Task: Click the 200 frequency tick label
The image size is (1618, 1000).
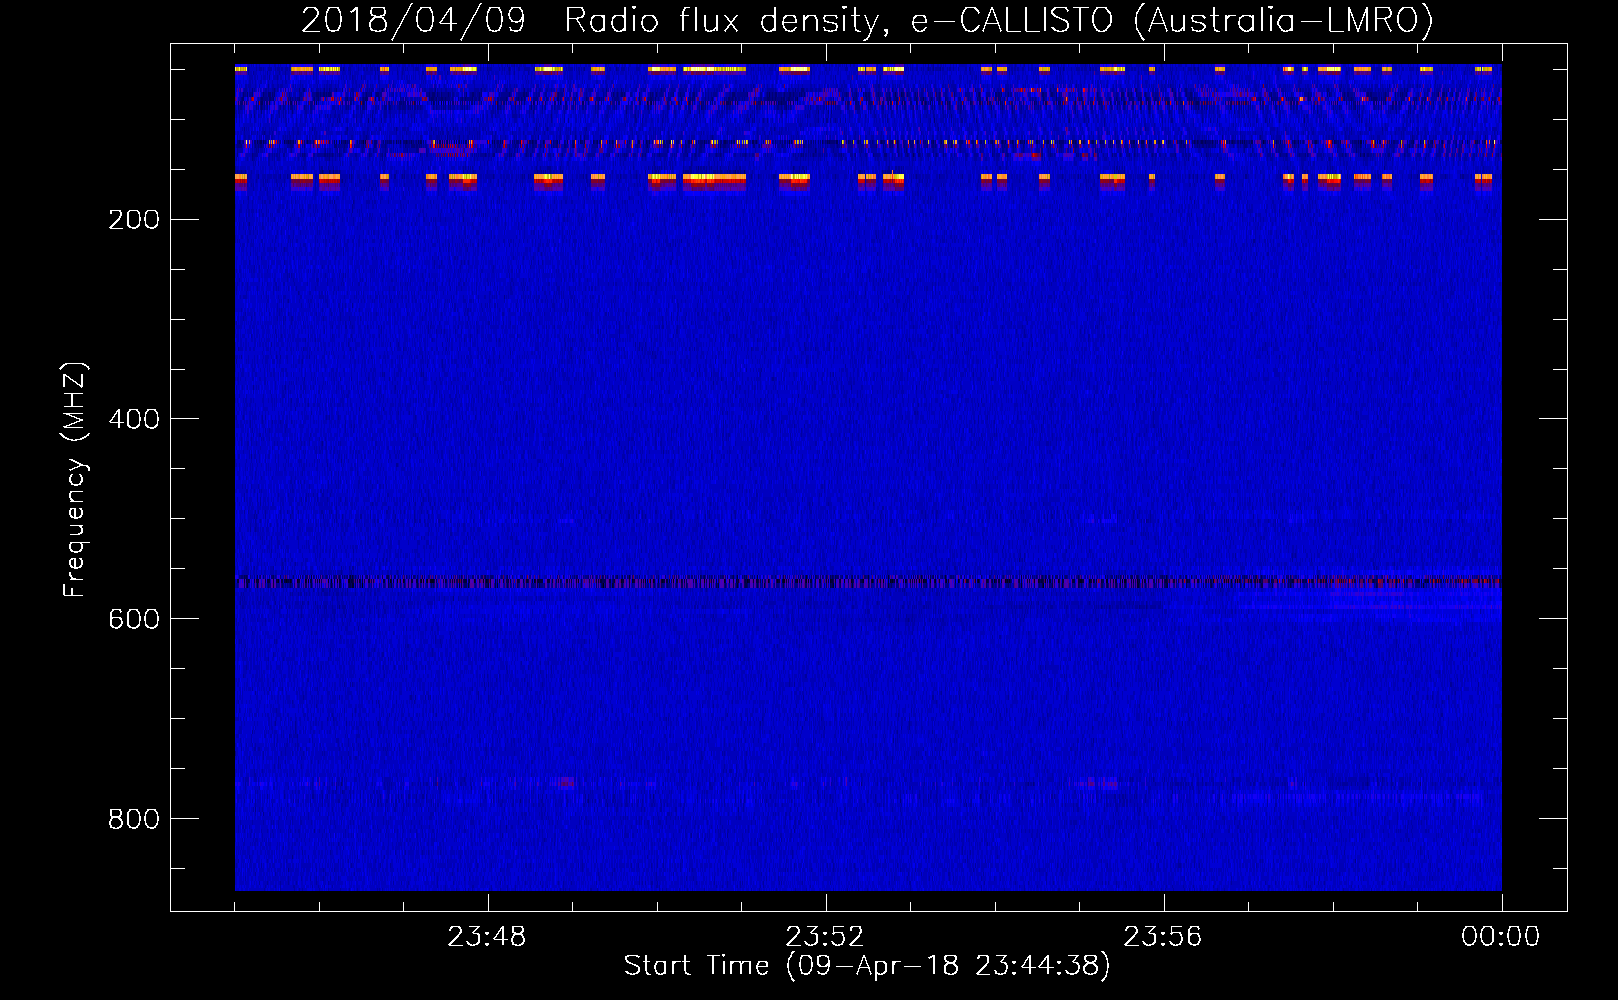Action: (x=134, y=220)
